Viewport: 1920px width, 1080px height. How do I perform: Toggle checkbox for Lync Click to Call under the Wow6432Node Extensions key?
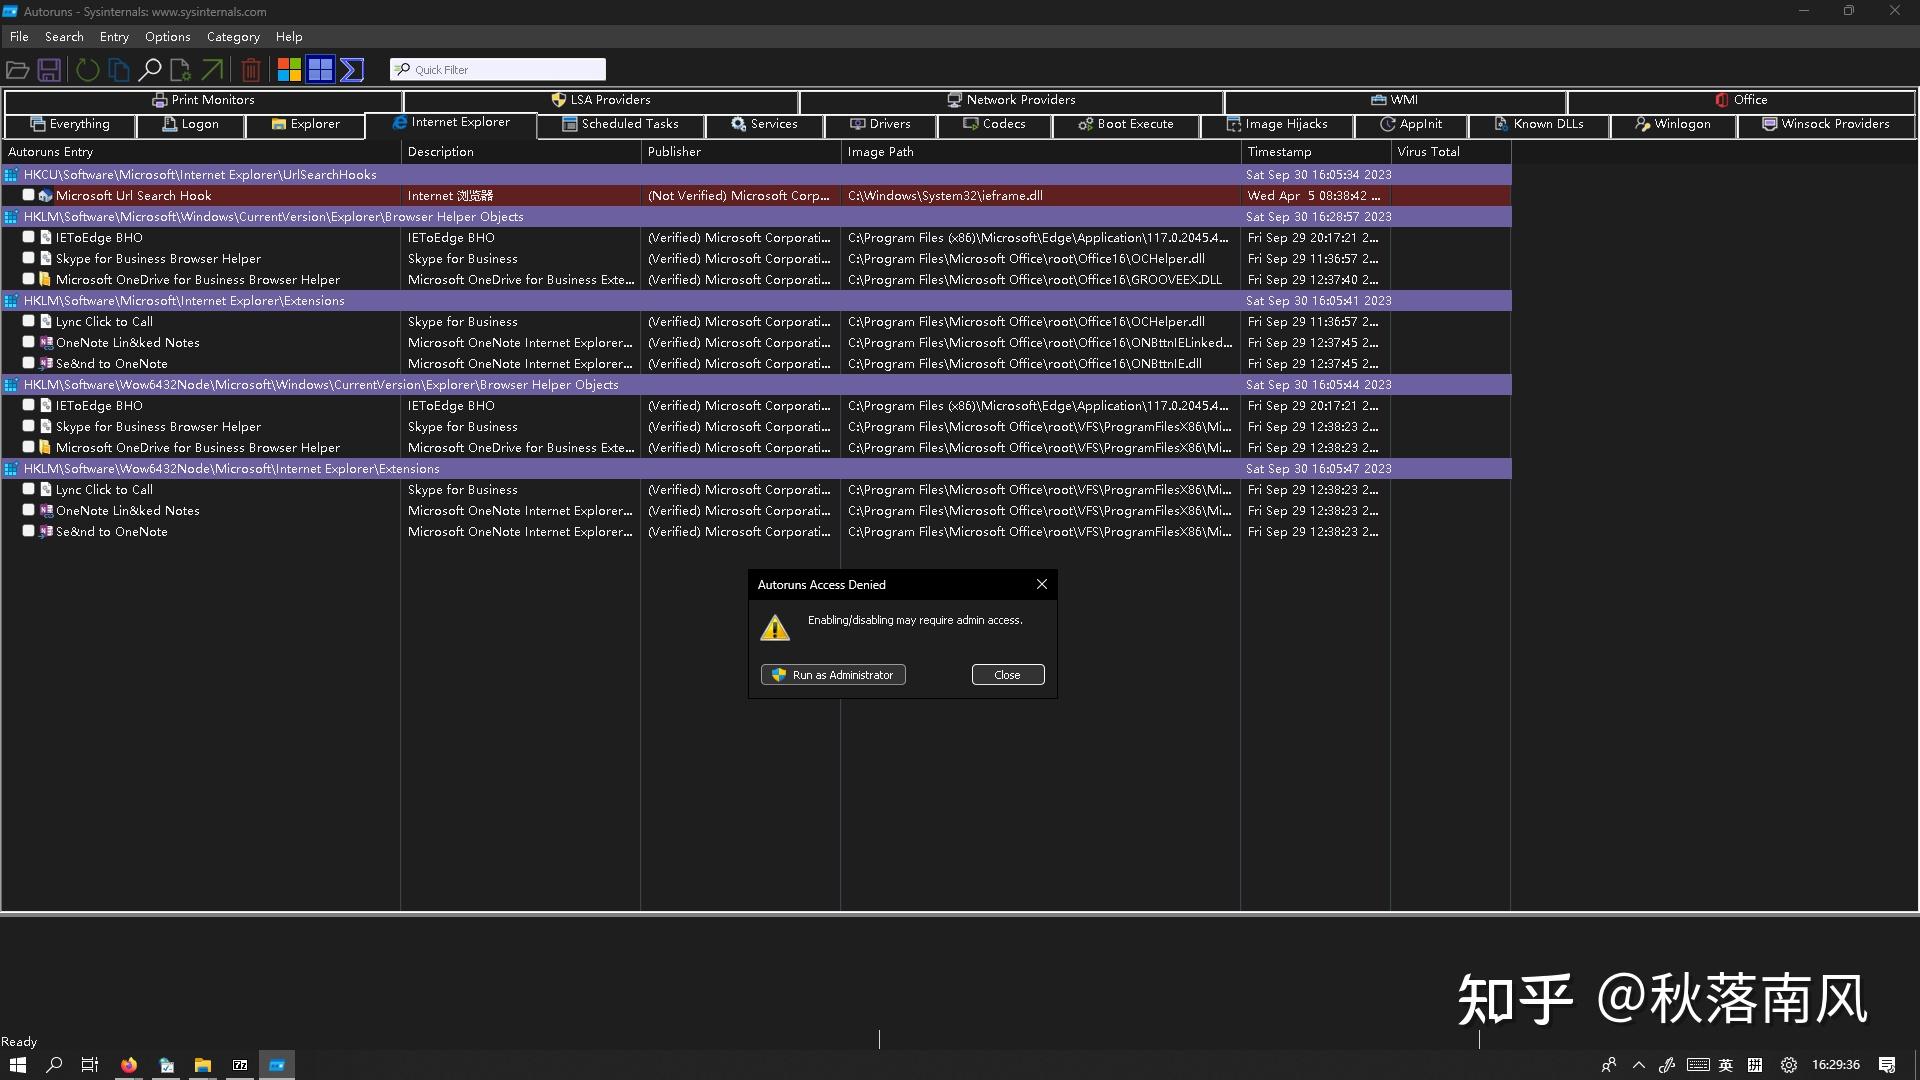tap(29, 489)
